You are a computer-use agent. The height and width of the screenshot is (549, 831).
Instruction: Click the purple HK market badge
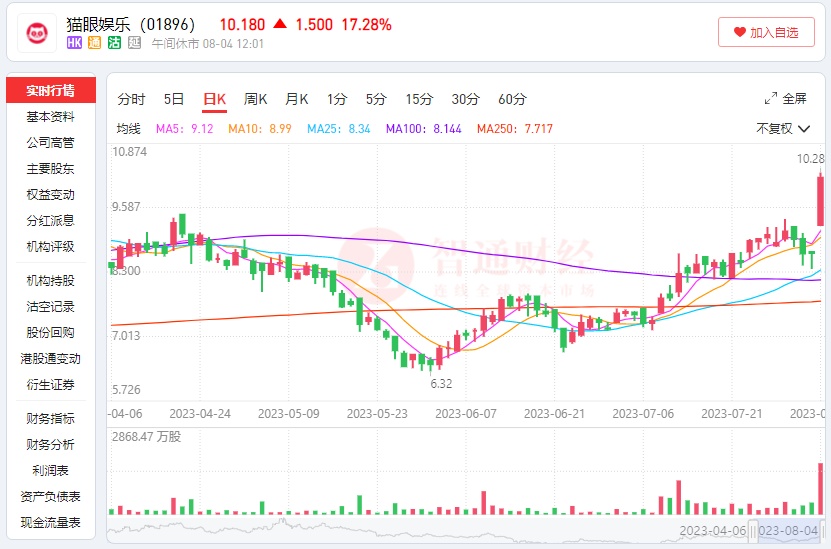point(74,43)
